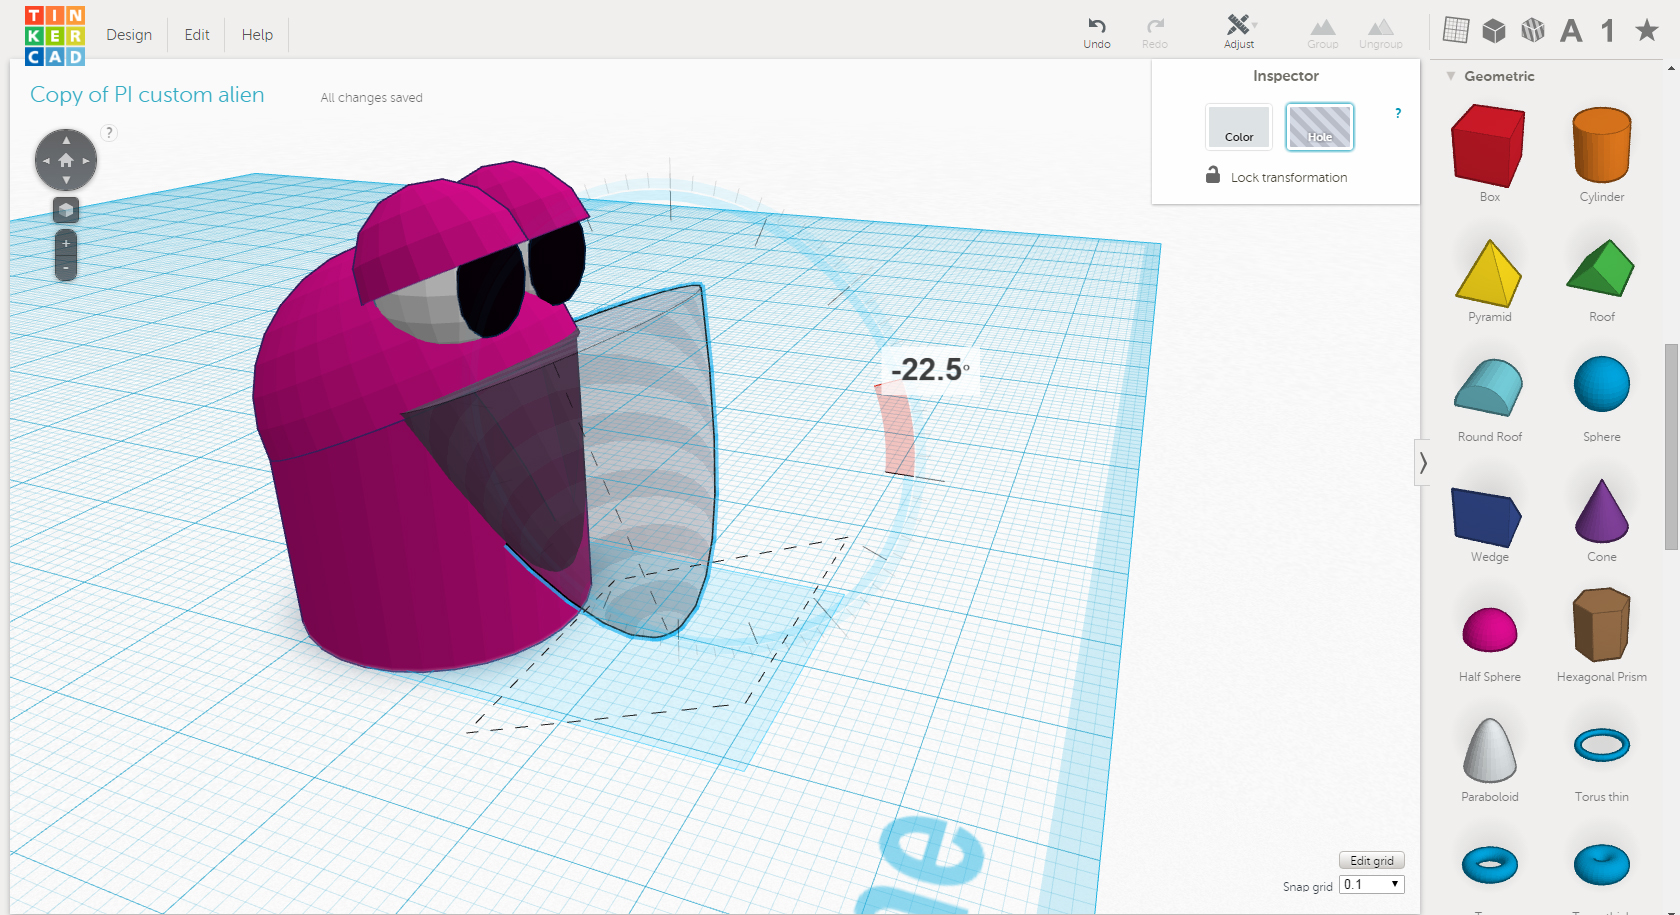Screen dimensions: 1680x915
Task: Pick the pink Half Sphere shape
Action: 1490,630
